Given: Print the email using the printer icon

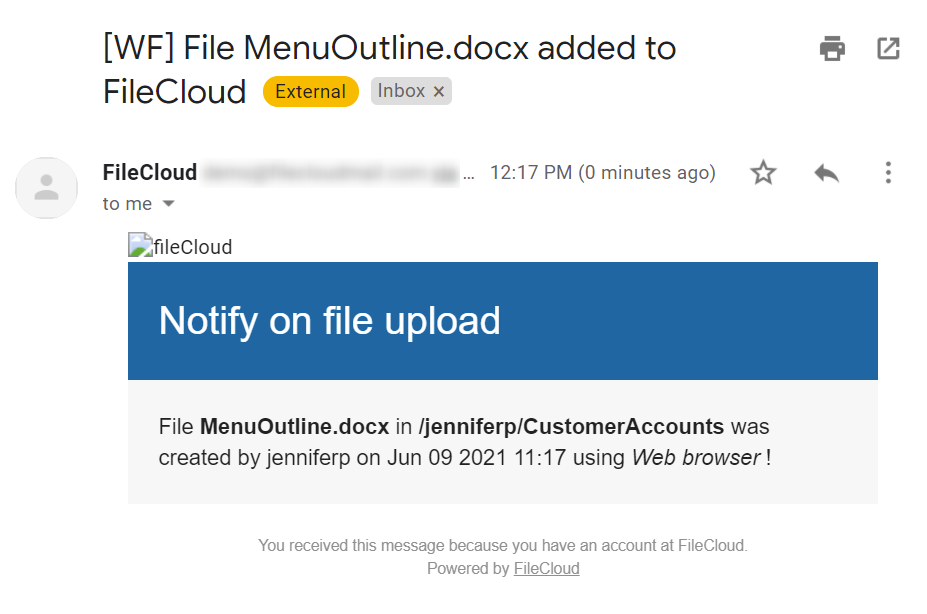Looking at the screenshot, I should (831, 48).
